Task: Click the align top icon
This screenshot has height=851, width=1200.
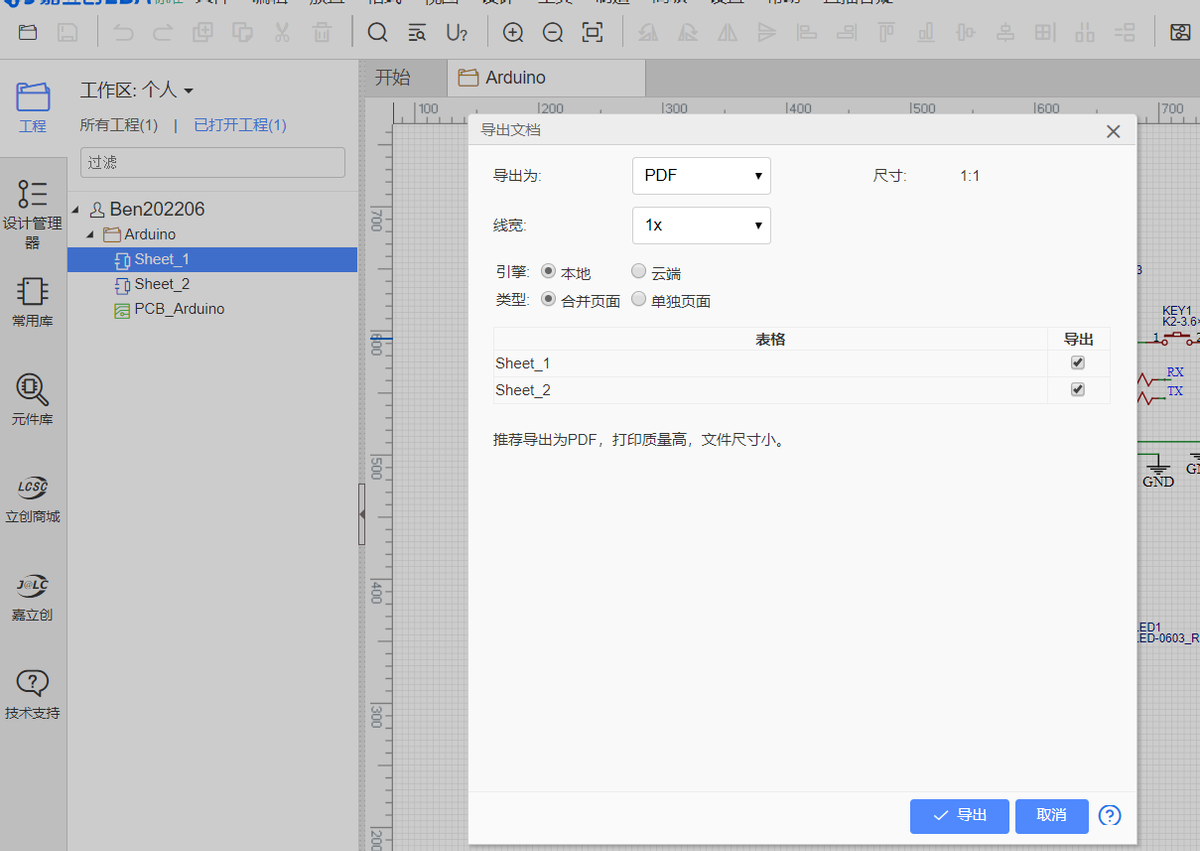Action: (x=886, y=33)
